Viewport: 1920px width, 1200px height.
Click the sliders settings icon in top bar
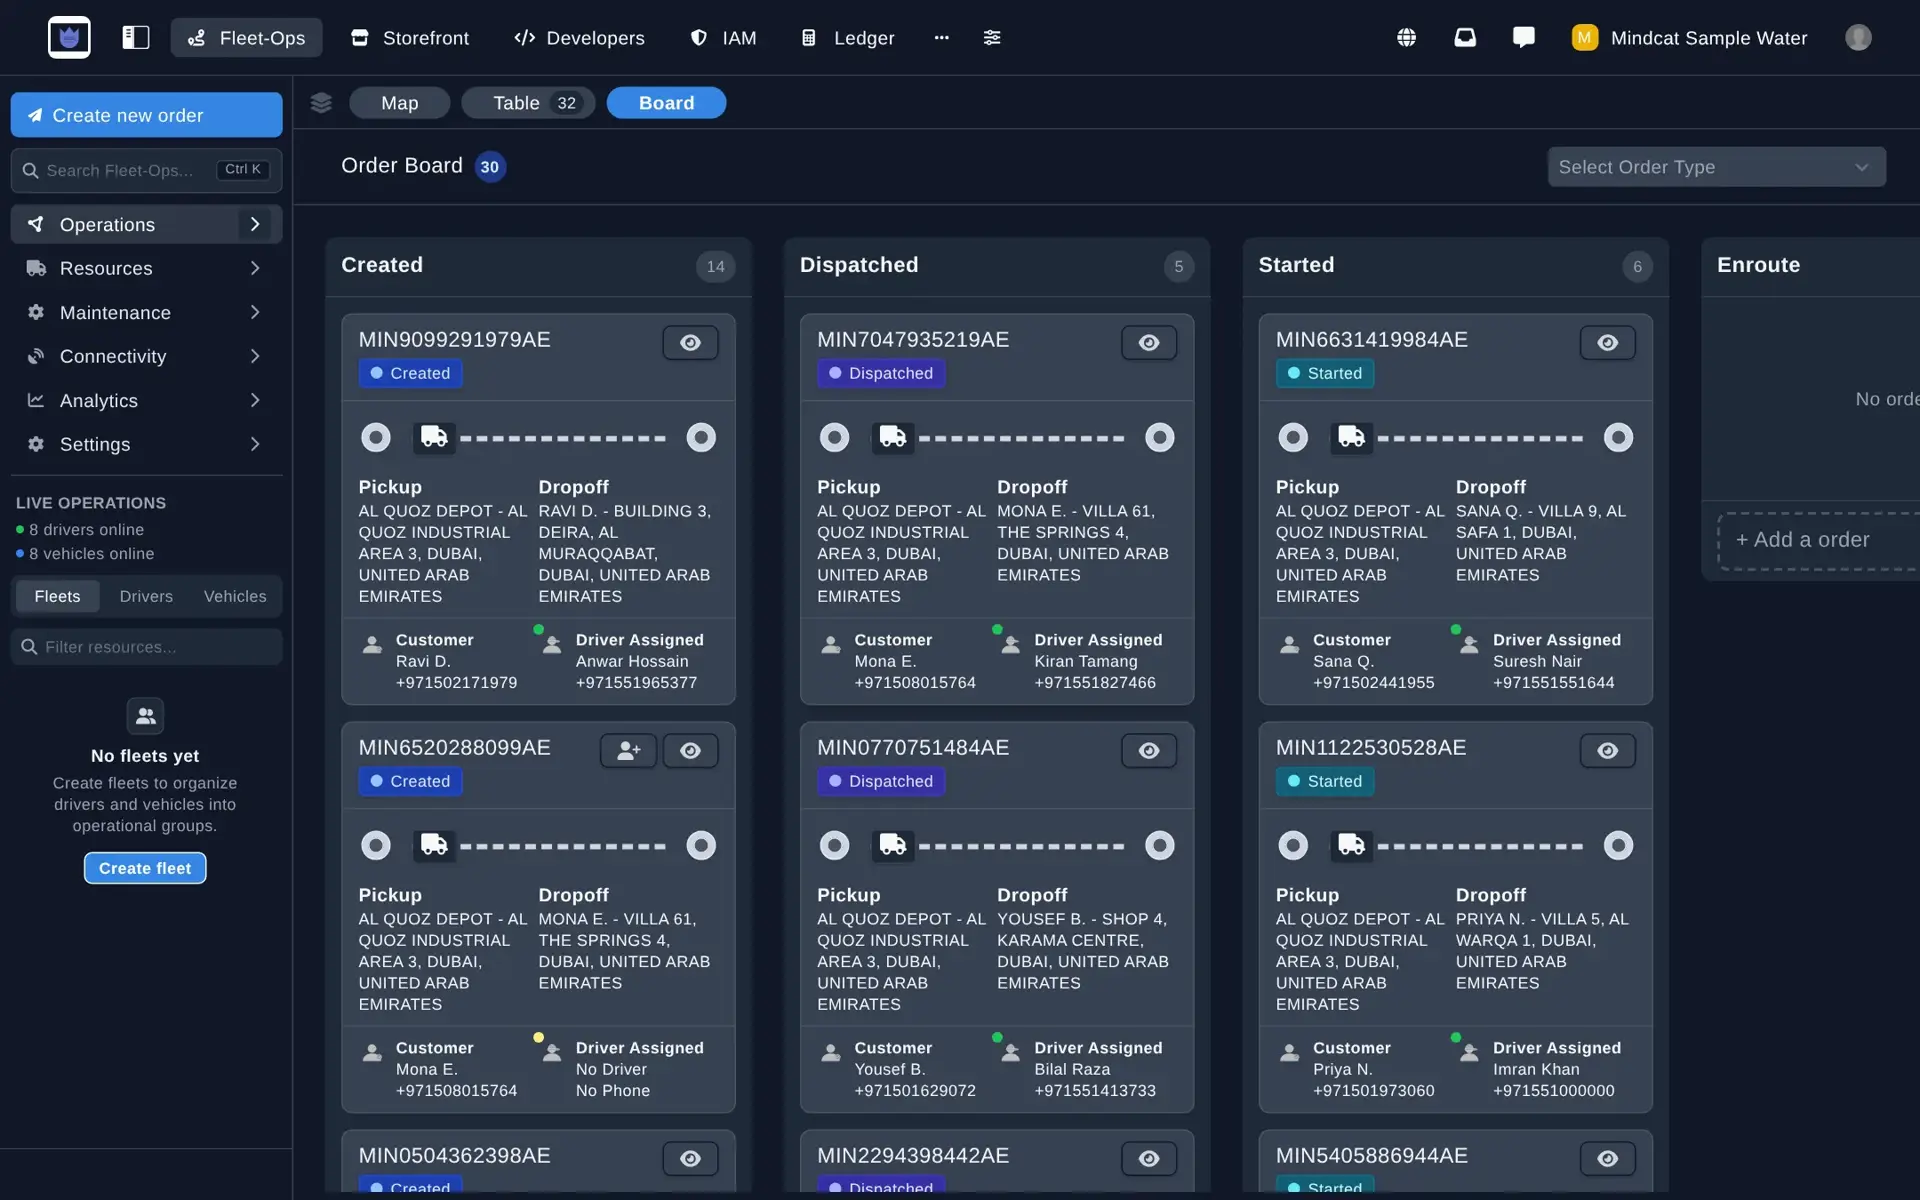(992, 38)
